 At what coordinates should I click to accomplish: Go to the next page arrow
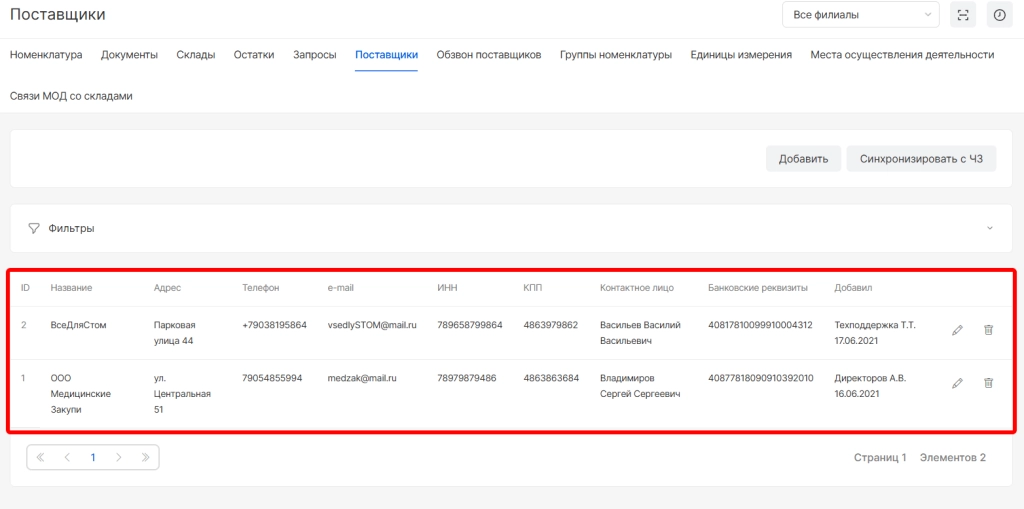pyautogui.click(x=119, y=457)
